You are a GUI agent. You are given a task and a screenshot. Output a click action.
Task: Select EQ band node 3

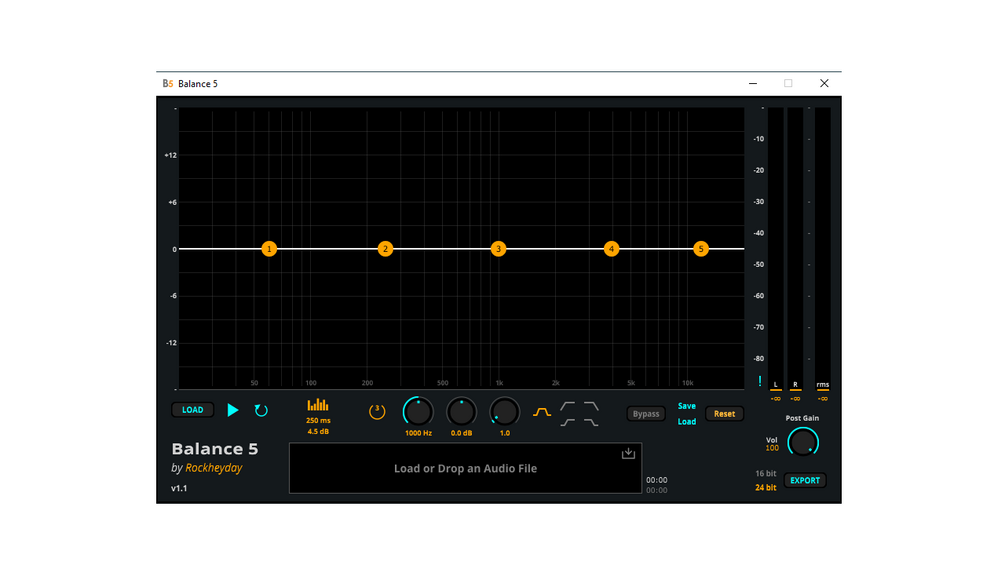click(498, 249)
